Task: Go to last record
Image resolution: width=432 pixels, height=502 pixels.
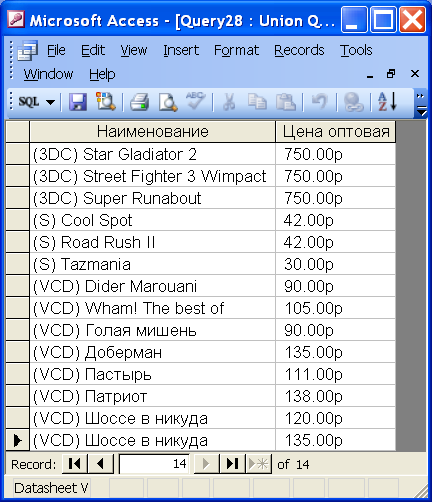Action: click(232, 464)
